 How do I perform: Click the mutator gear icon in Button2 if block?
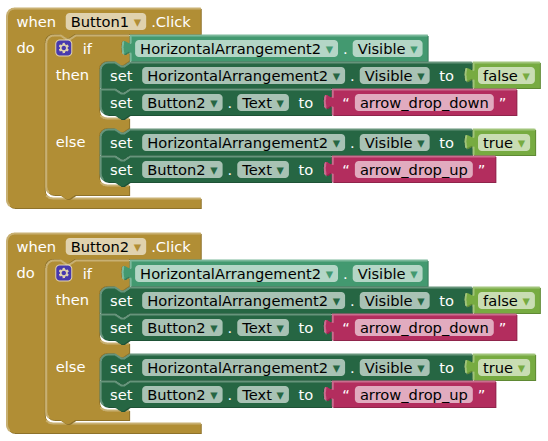point(64,273)
